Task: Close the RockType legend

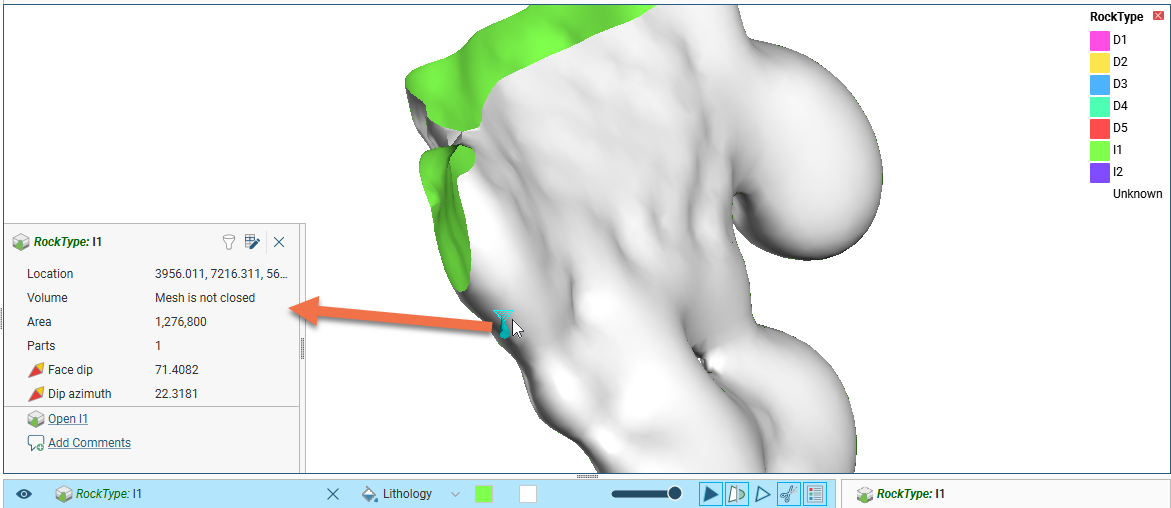Action: coord(1158,17)
